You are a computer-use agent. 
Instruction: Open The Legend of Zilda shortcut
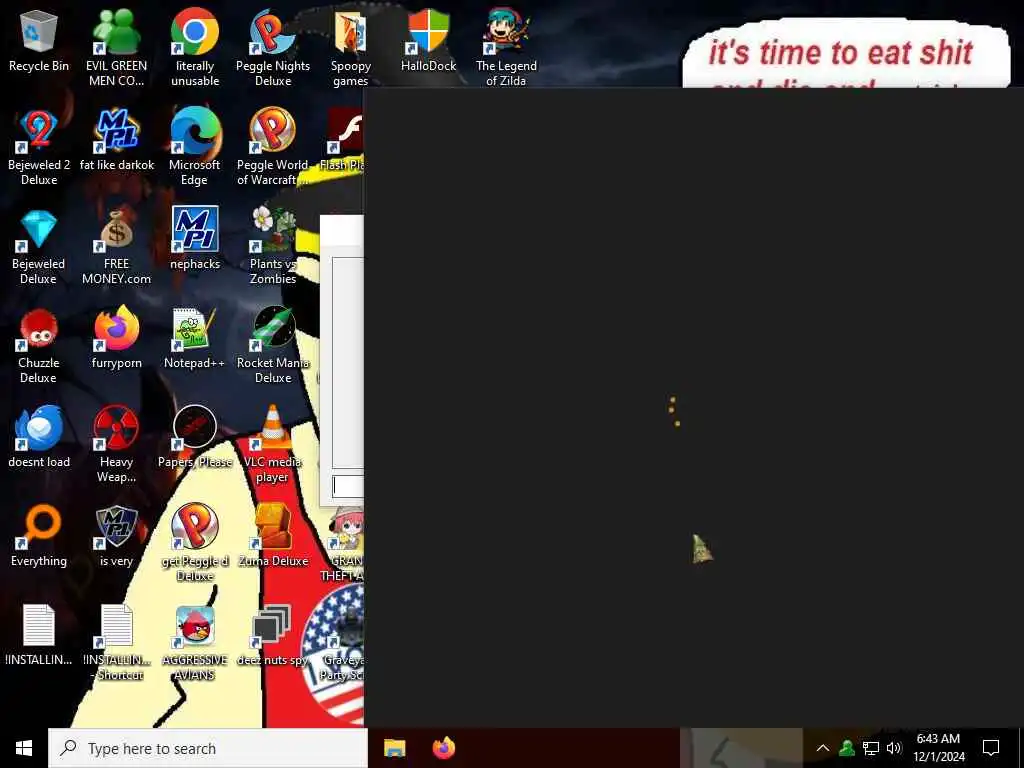pos(506,47)
